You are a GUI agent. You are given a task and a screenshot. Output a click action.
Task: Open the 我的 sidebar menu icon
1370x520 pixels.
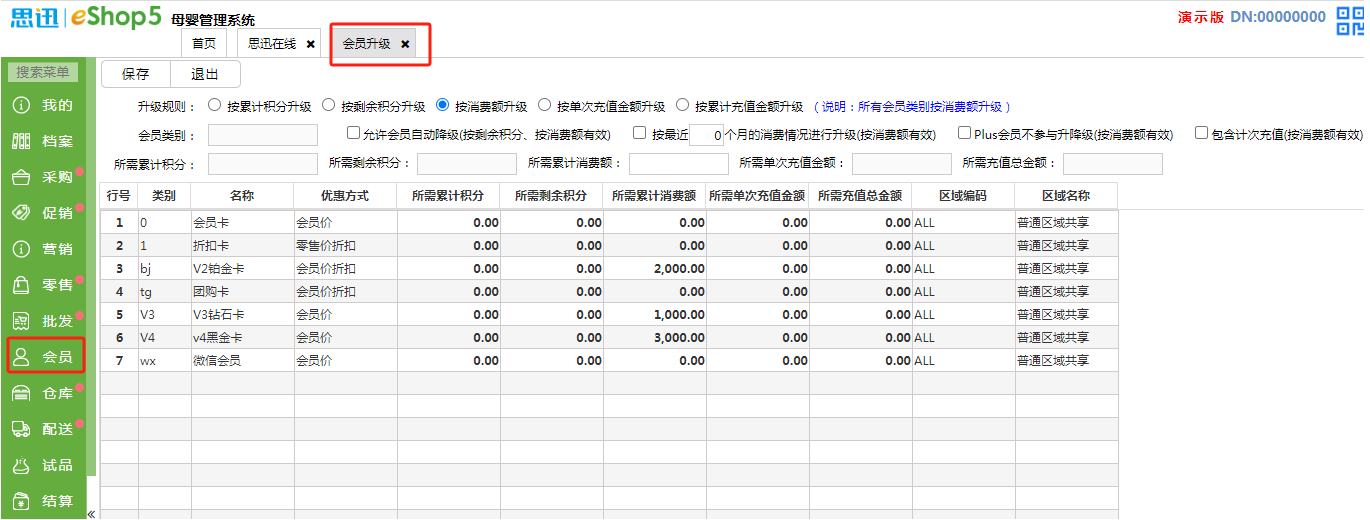21,106
